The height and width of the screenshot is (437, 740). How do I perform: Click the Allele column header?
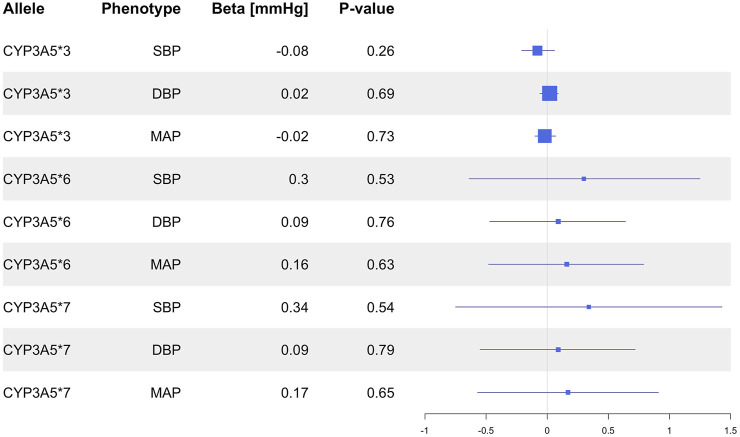tap(24, 8)
